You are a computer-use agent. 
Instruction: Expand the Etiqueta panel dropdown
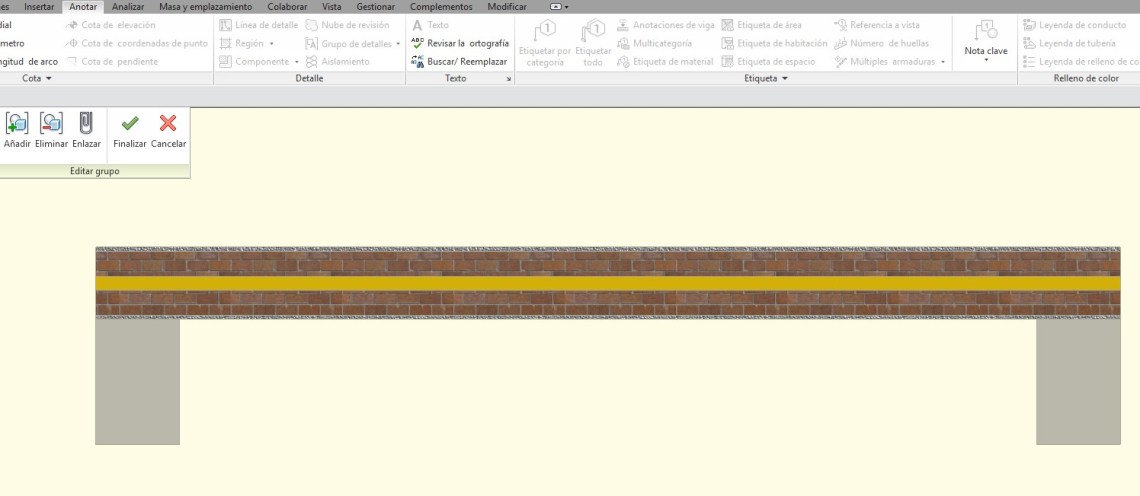coord(766,78)
